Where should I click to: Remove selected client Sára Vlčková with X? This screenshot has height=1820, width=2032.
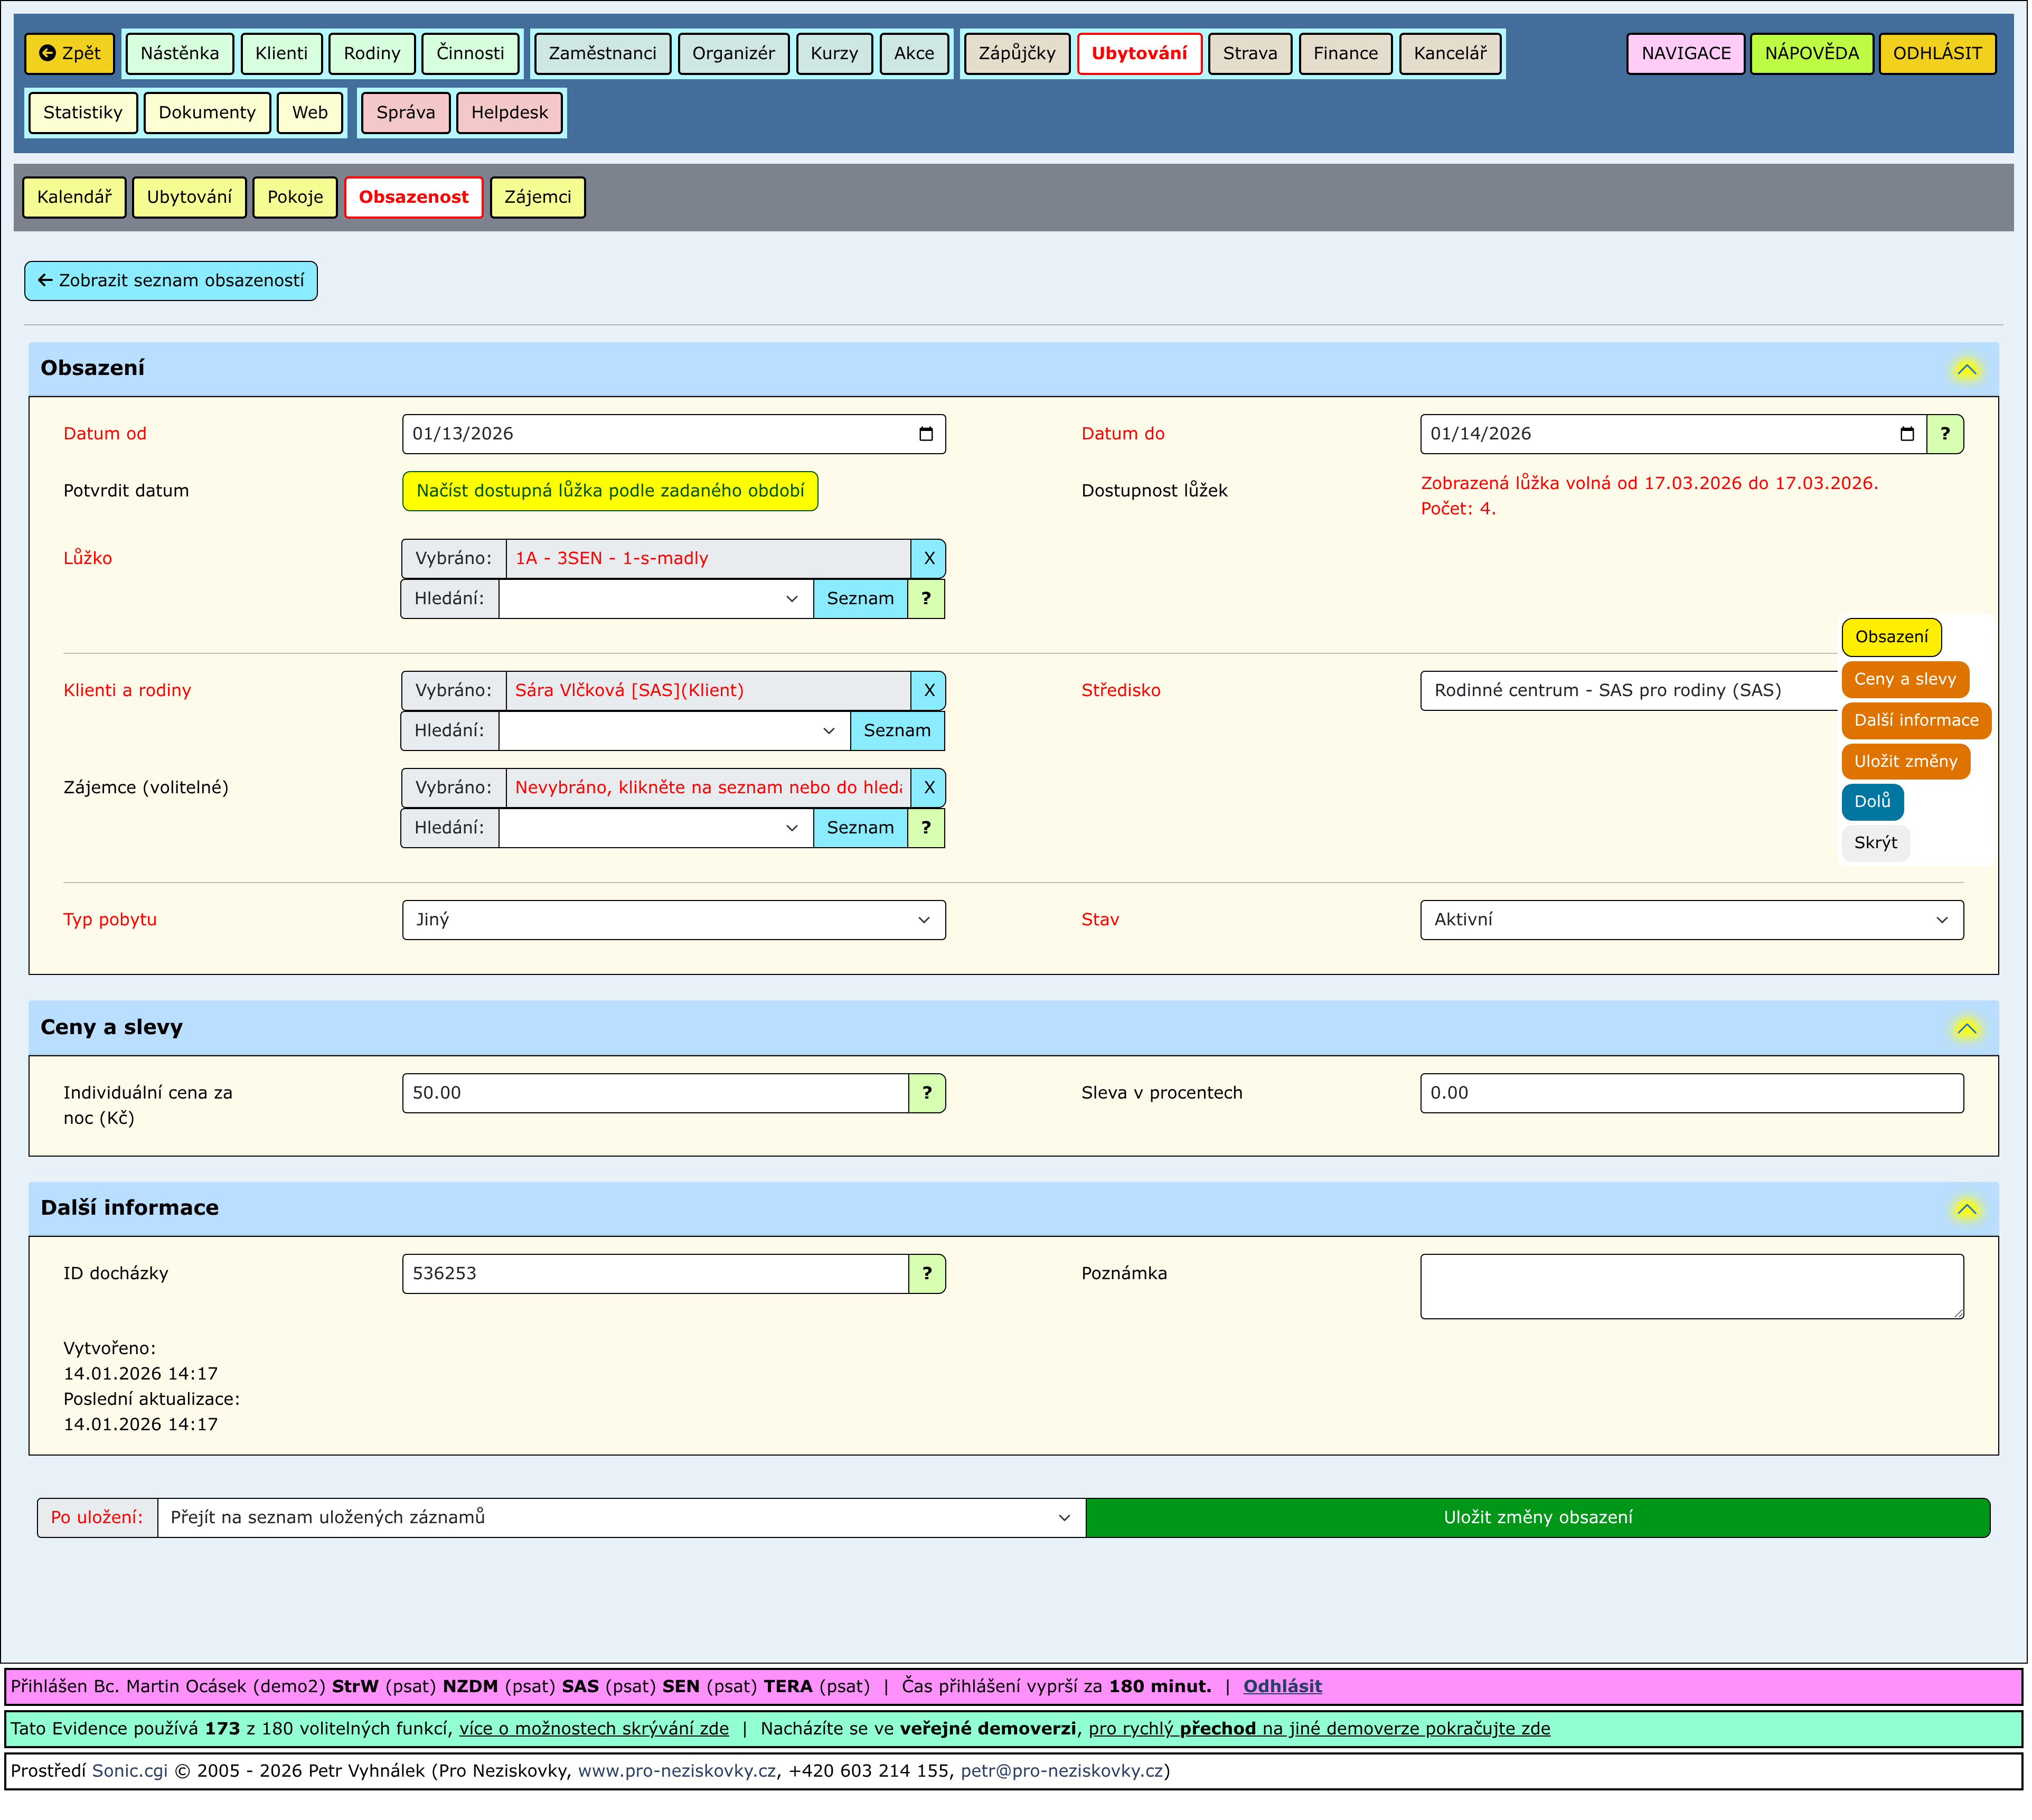coord(929,691)
